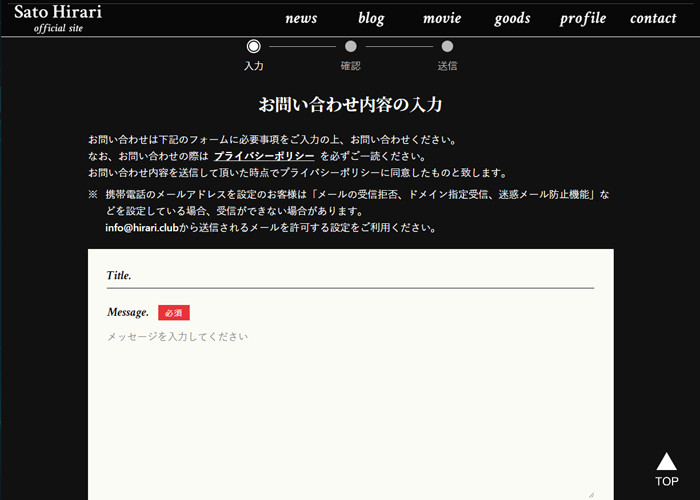Click the info@hirari.club email text
700x500 pixels.
point(142,228)
